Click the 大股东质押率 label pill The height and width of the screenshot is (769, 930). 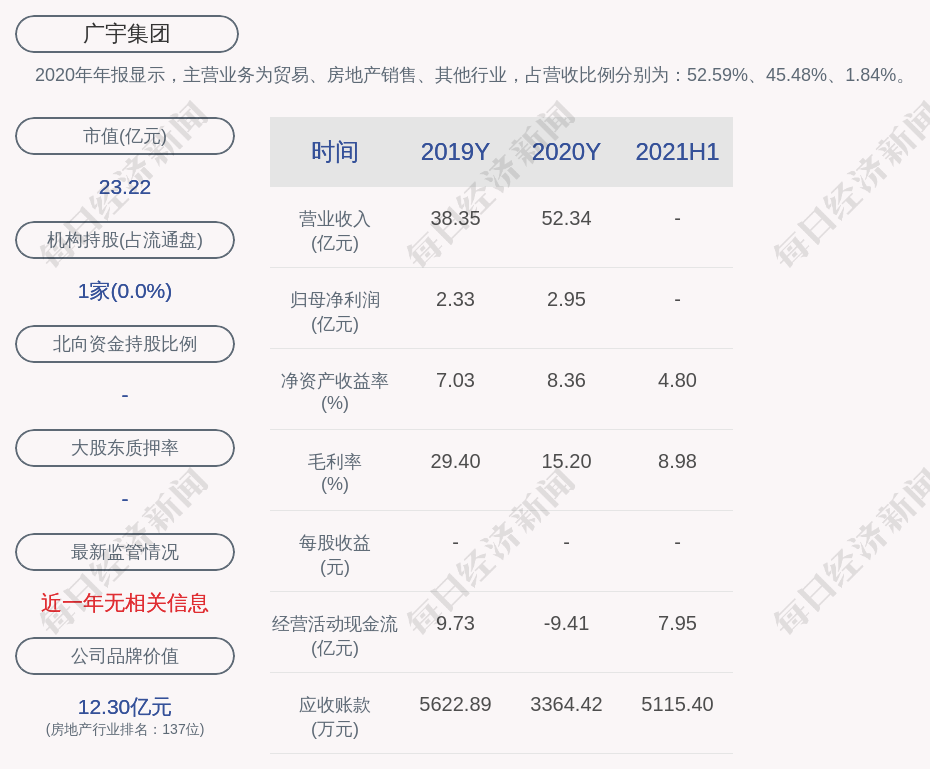coord(125,448)
